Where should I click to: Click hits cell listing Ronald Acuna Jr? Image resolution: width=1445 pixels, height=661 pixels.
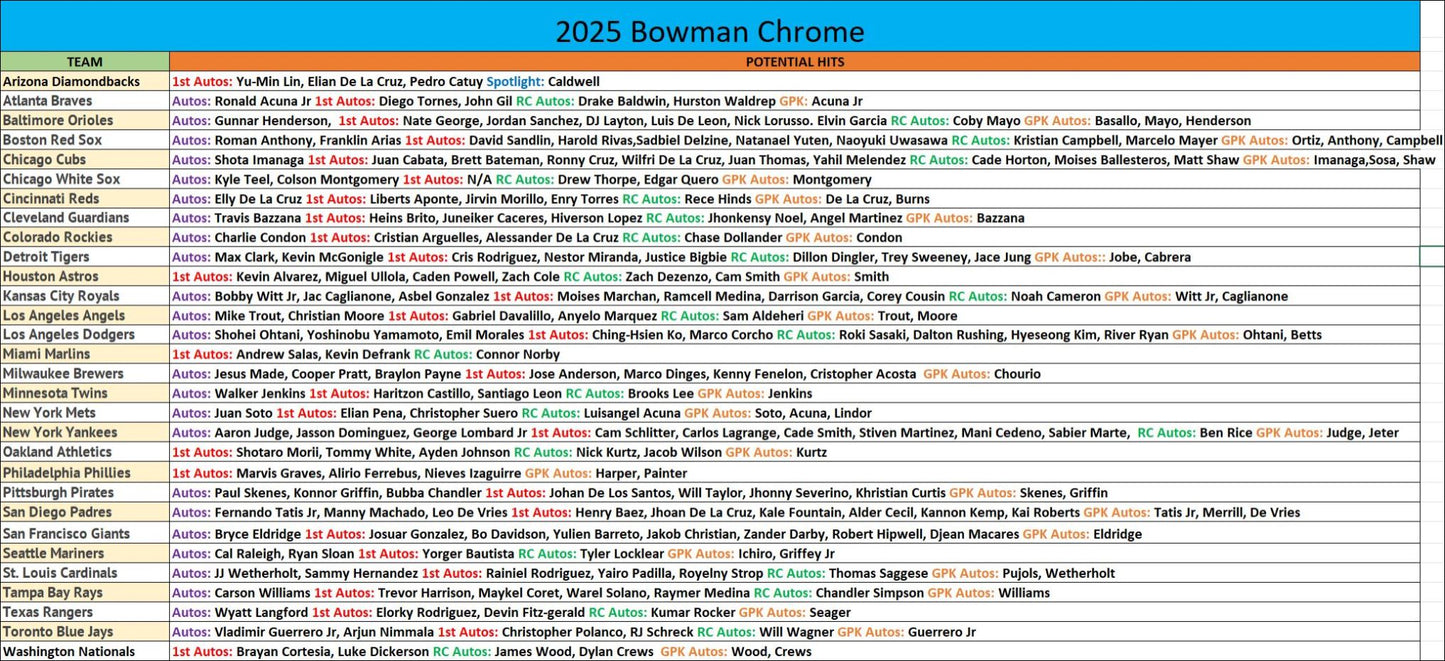pos(795,101)
